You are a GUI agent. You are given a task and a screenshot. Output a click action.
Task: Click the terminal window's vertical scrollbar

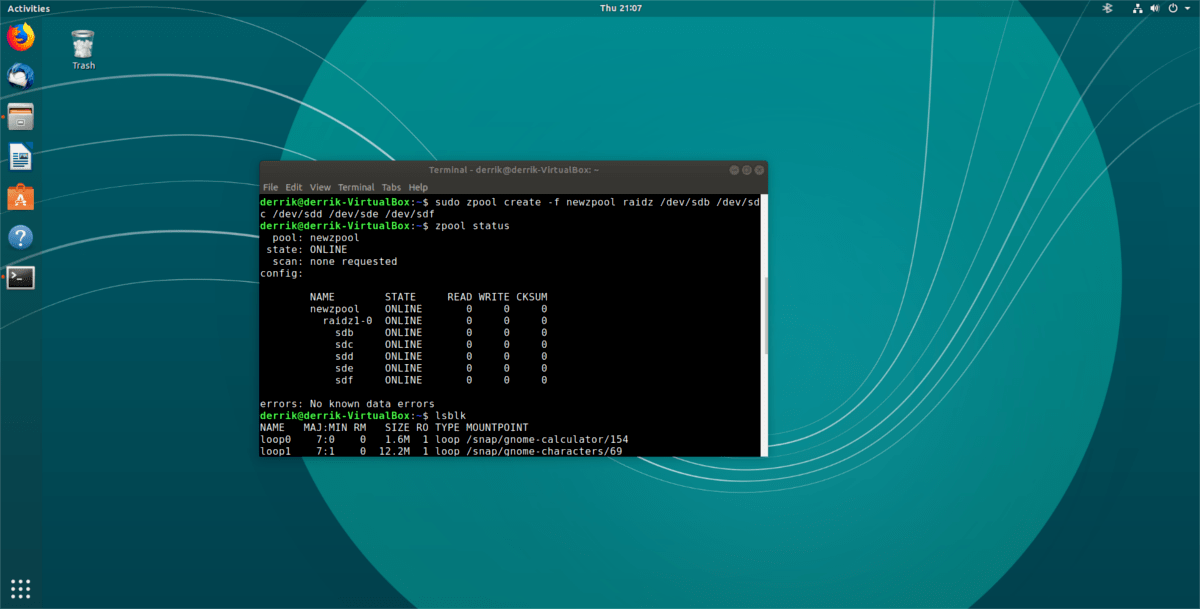(x=765, y=315)
